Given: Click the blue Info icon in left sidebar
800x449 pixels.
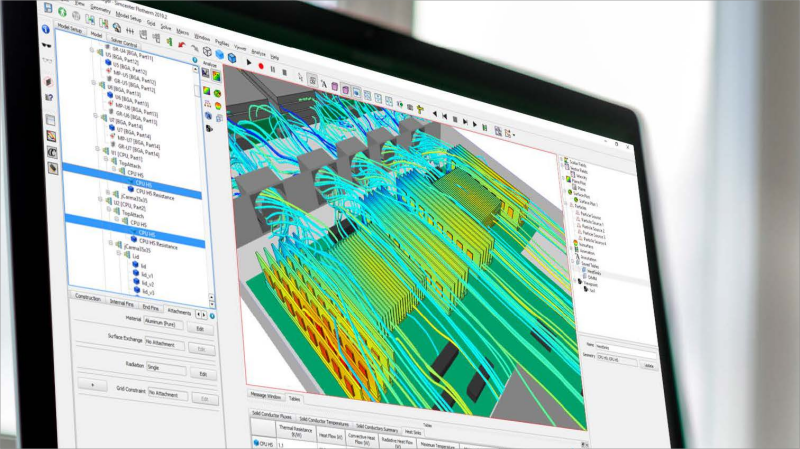Looking at the screenshot, I should [x=46, y=30].
